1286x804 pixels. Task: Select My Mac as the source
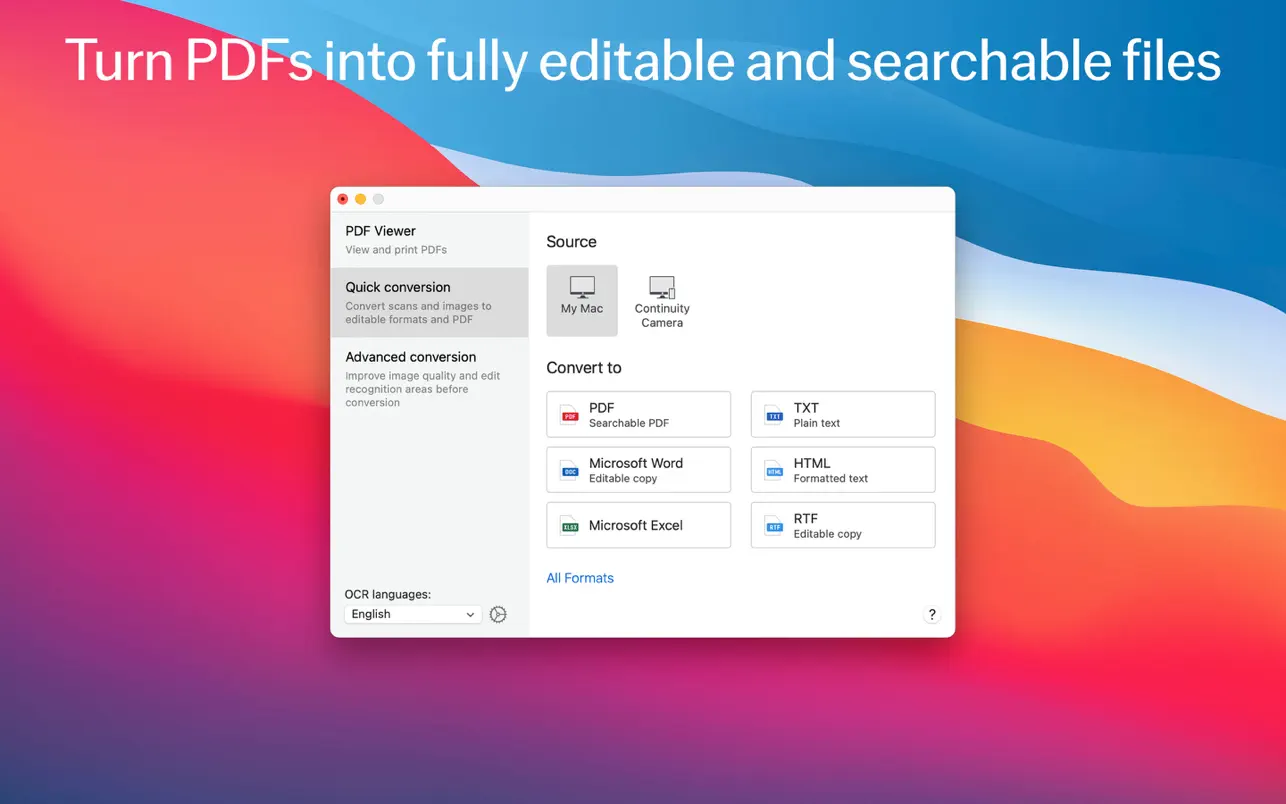[582, 300]
